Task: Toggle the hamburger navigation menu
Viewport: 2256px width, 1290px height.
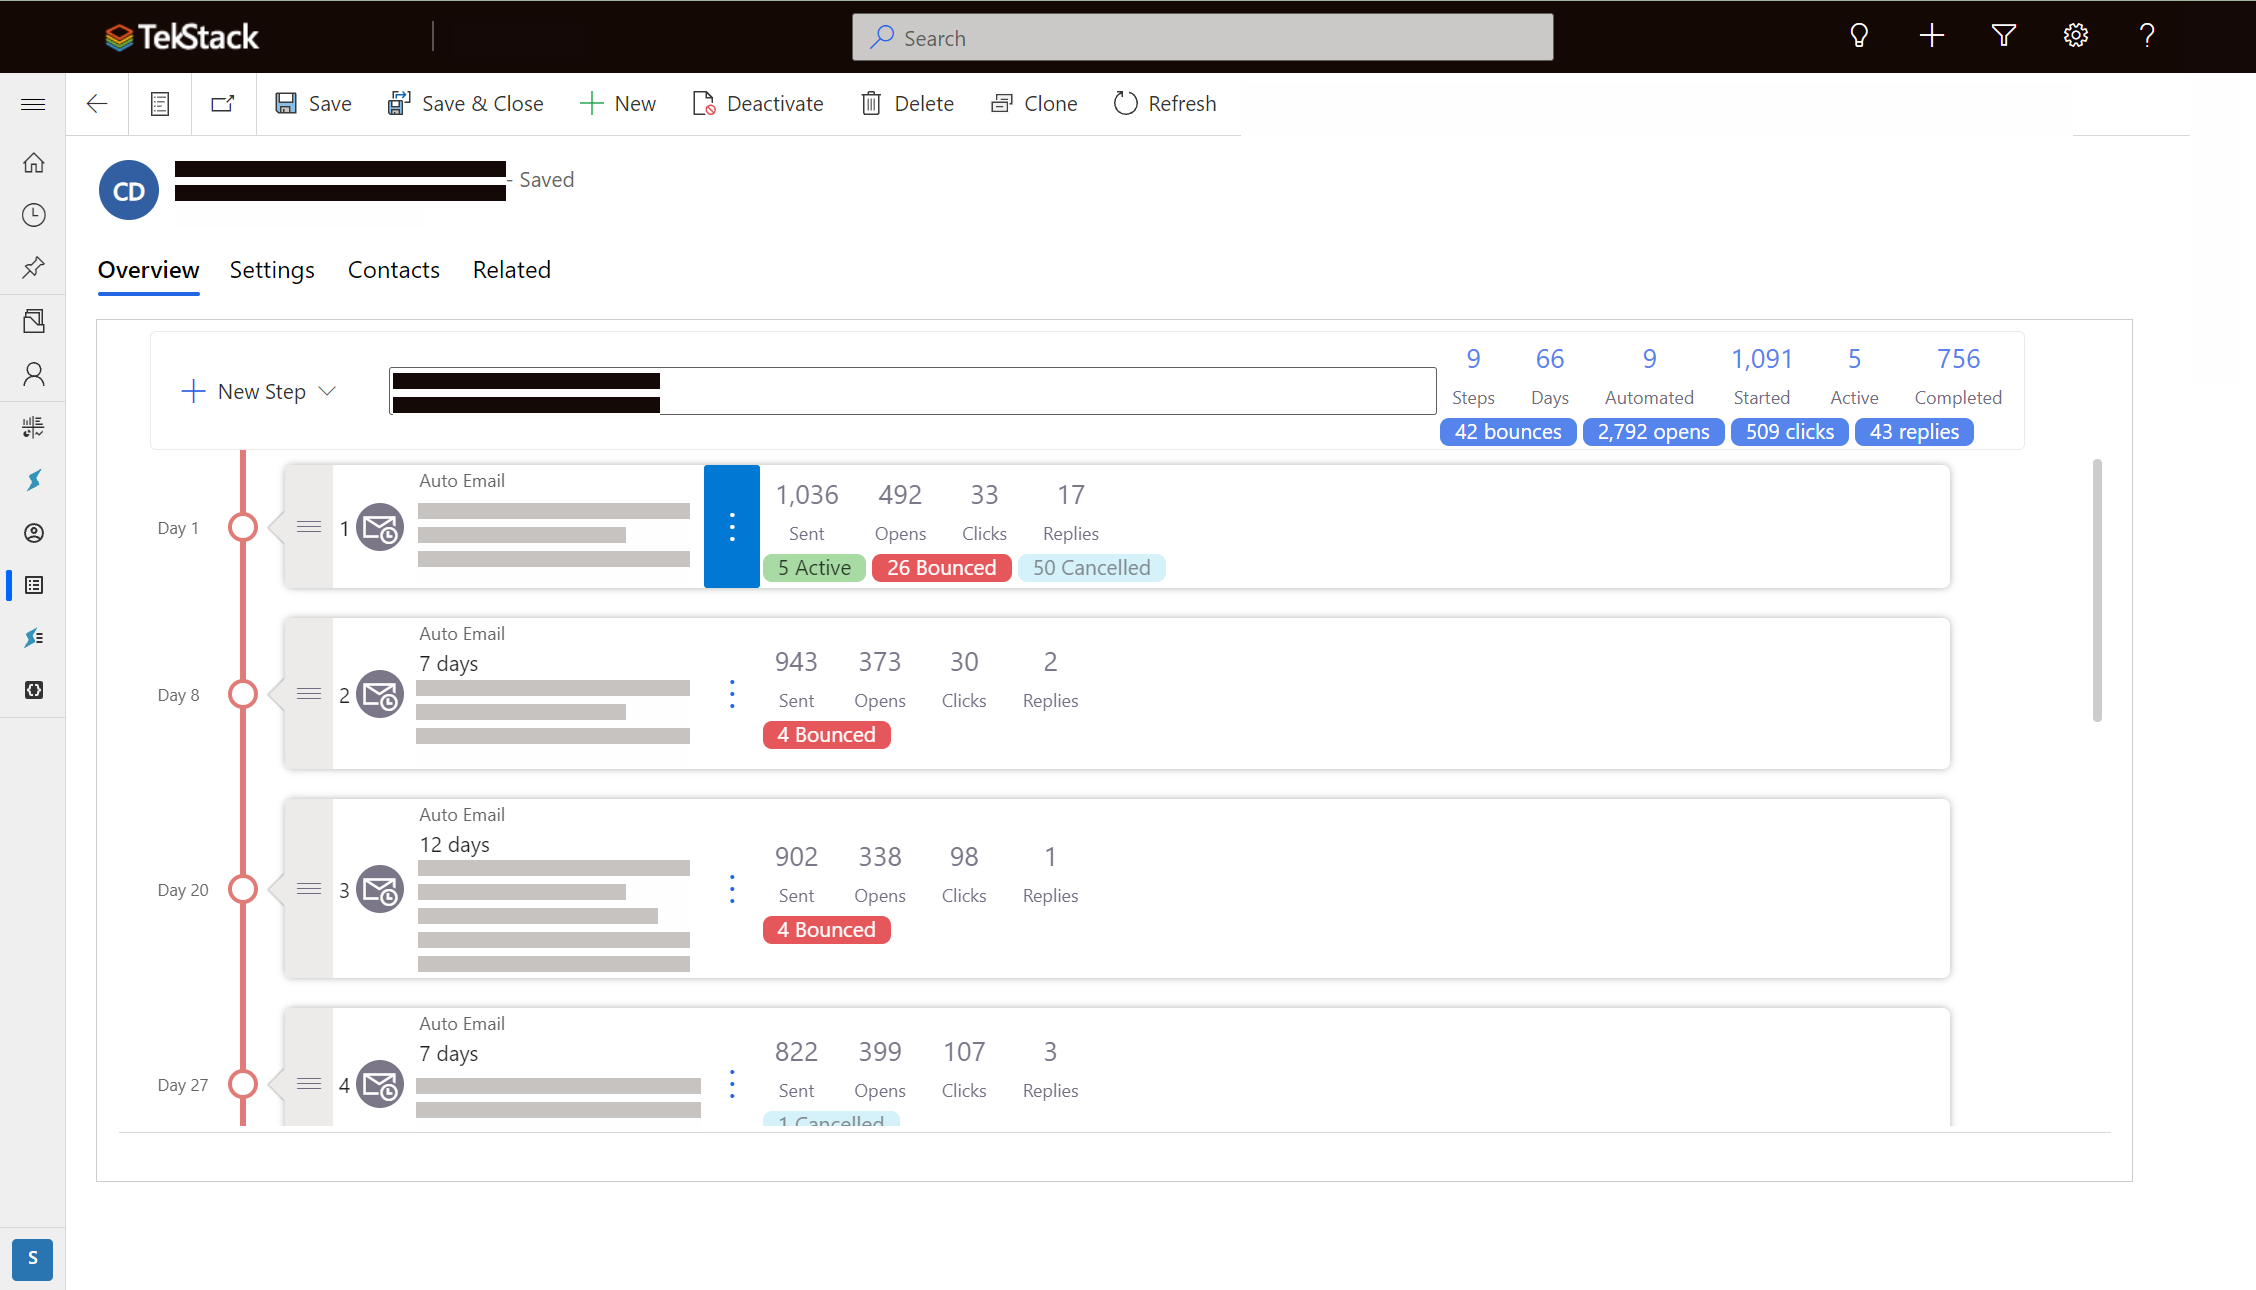Action: click(x=33, y=104)
